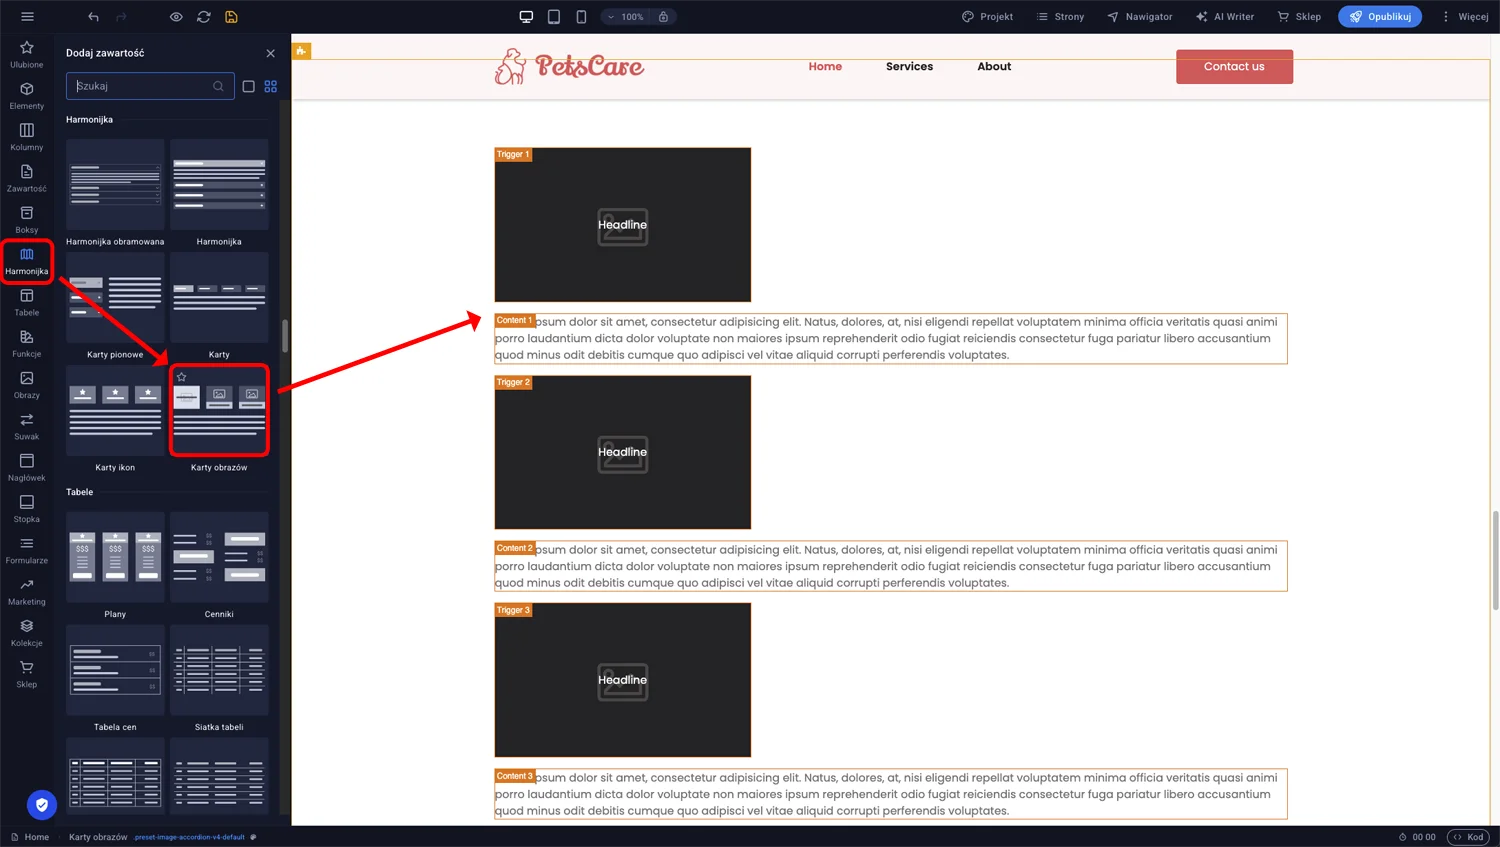Open the Strony pages menu
The height and width of the screenshot is (847, 1500).
coord(1060,17)
